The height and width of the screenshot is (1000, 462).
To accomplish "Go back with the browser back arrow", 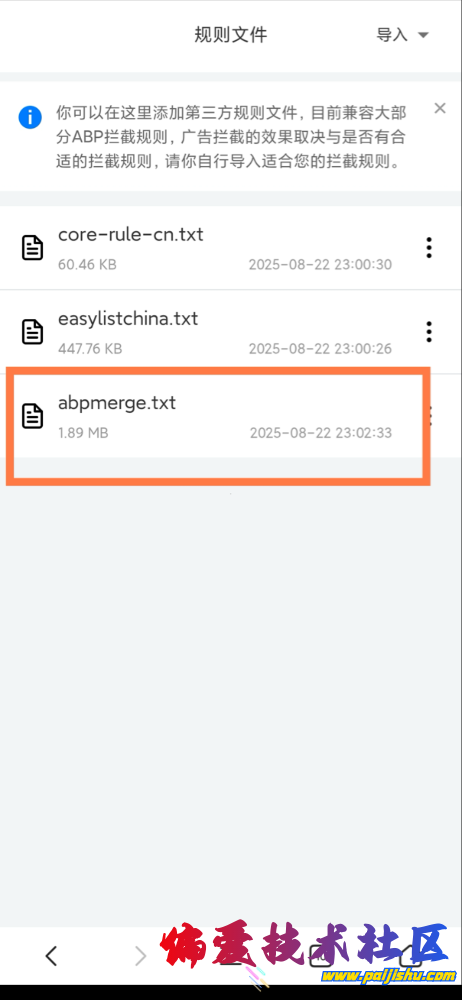I will pyautogui.click(x=52, y=955).
